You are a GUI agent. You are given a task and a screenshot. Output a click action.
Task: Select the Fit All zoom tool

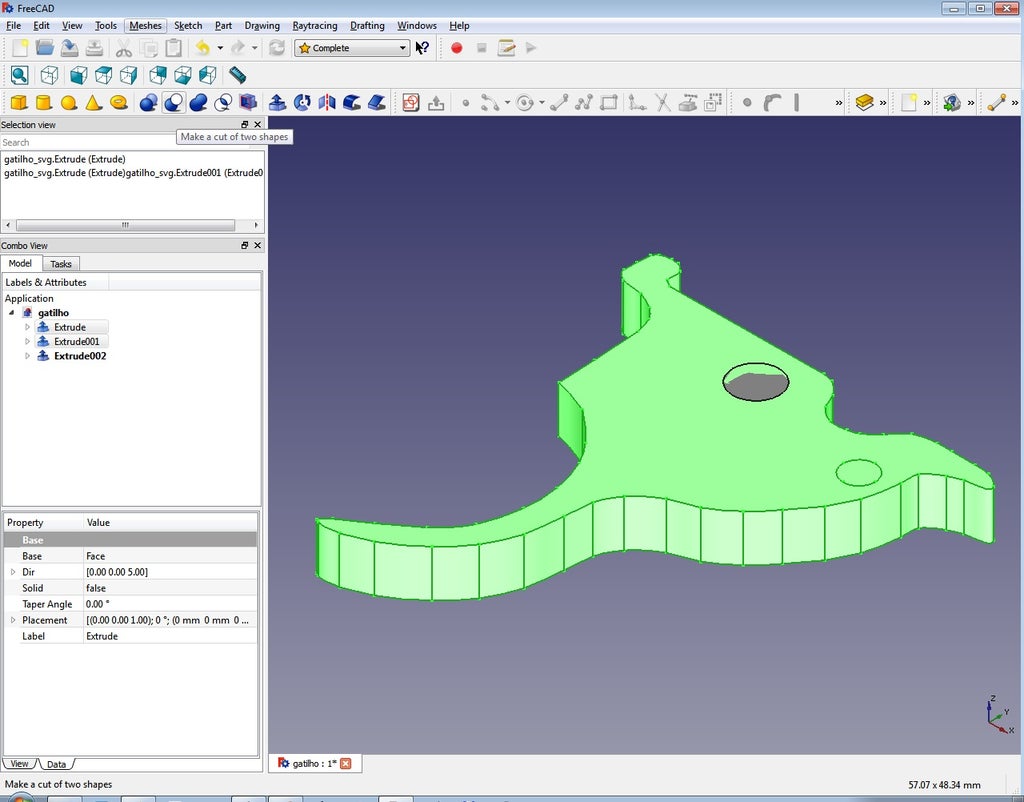[x=20, y=75]
